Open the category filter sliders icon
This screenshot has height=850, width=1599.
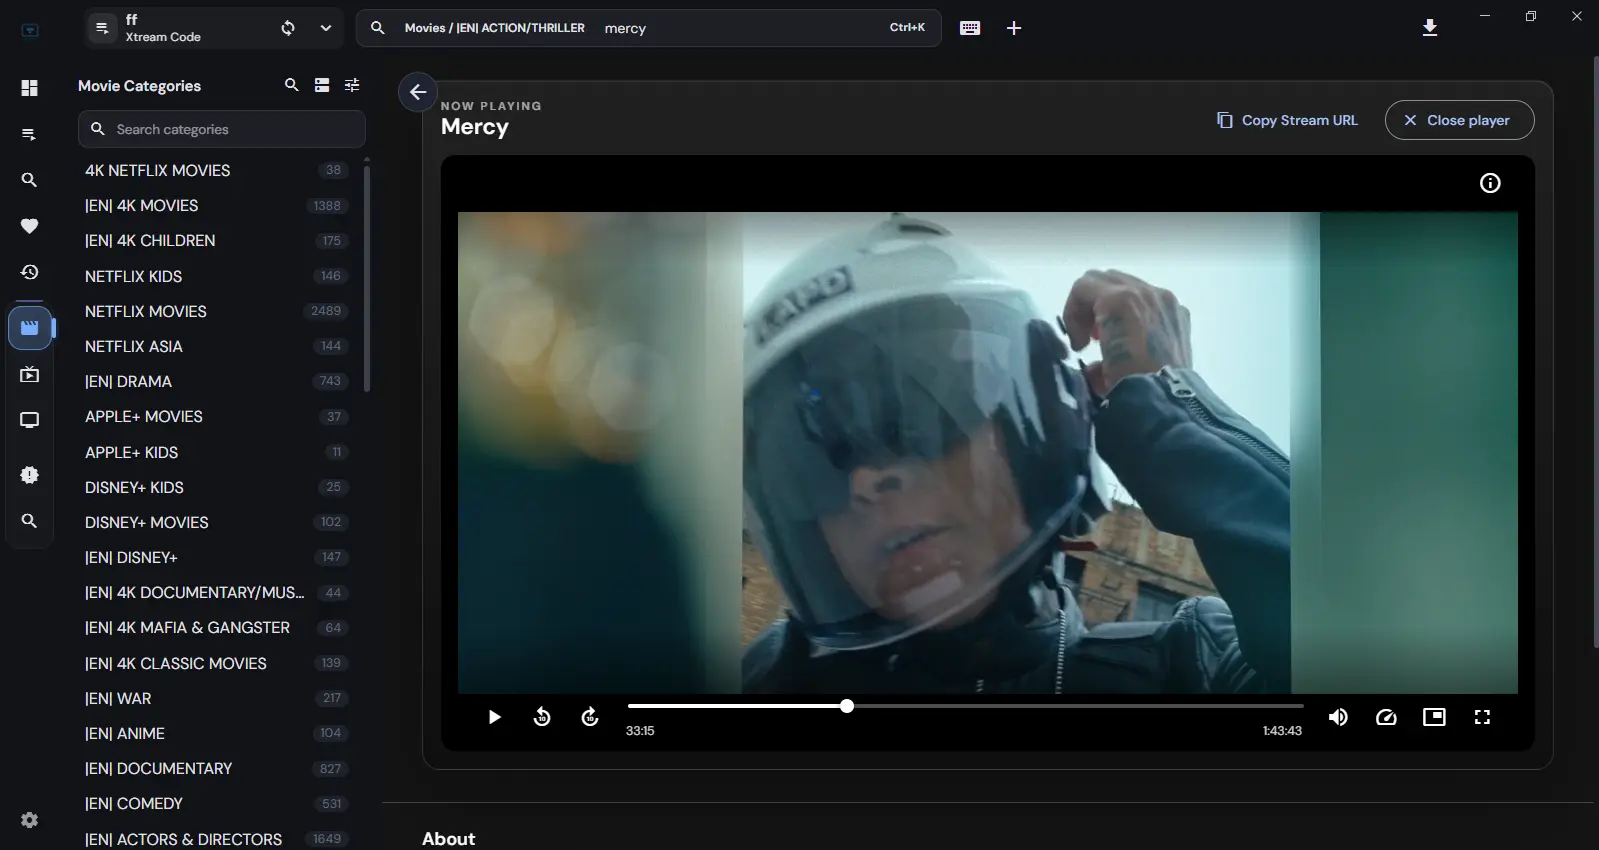[352, 85]
